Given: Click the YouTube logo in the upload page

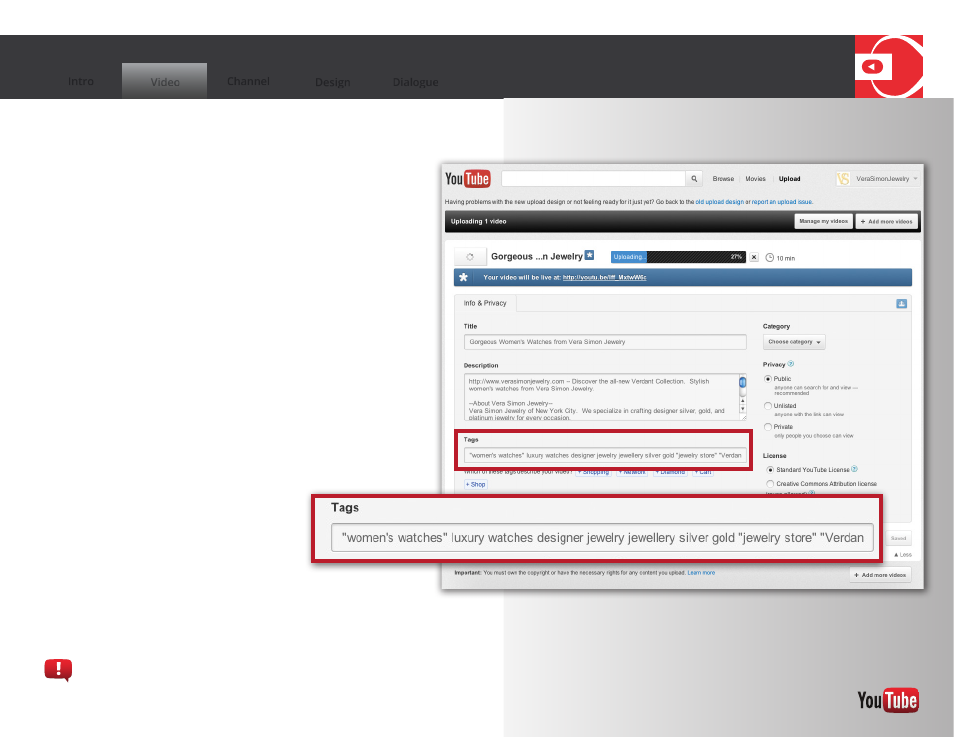Looking at the screenshot, I should coord(467,178).
